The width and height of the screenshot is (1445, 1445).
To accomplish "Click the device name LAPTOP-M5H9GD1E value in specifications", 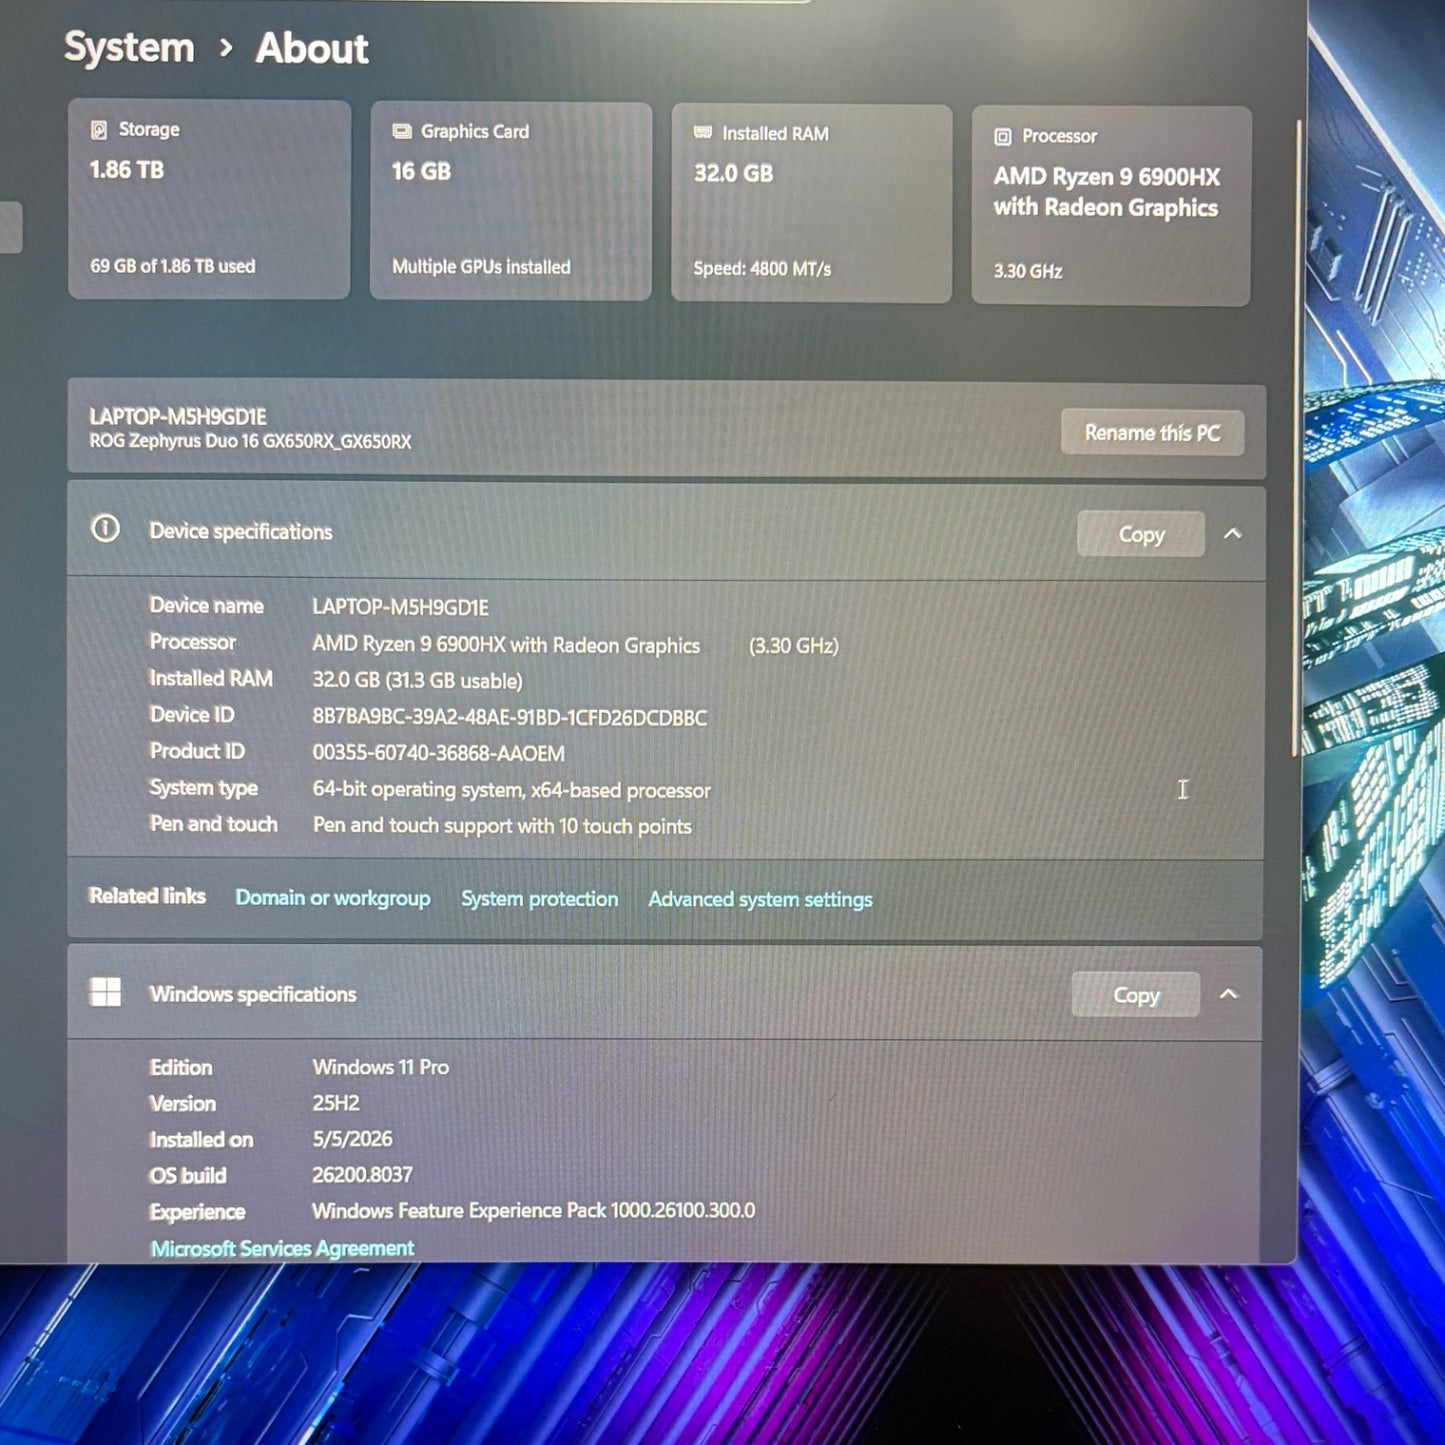I will click(x=401, y=607).
